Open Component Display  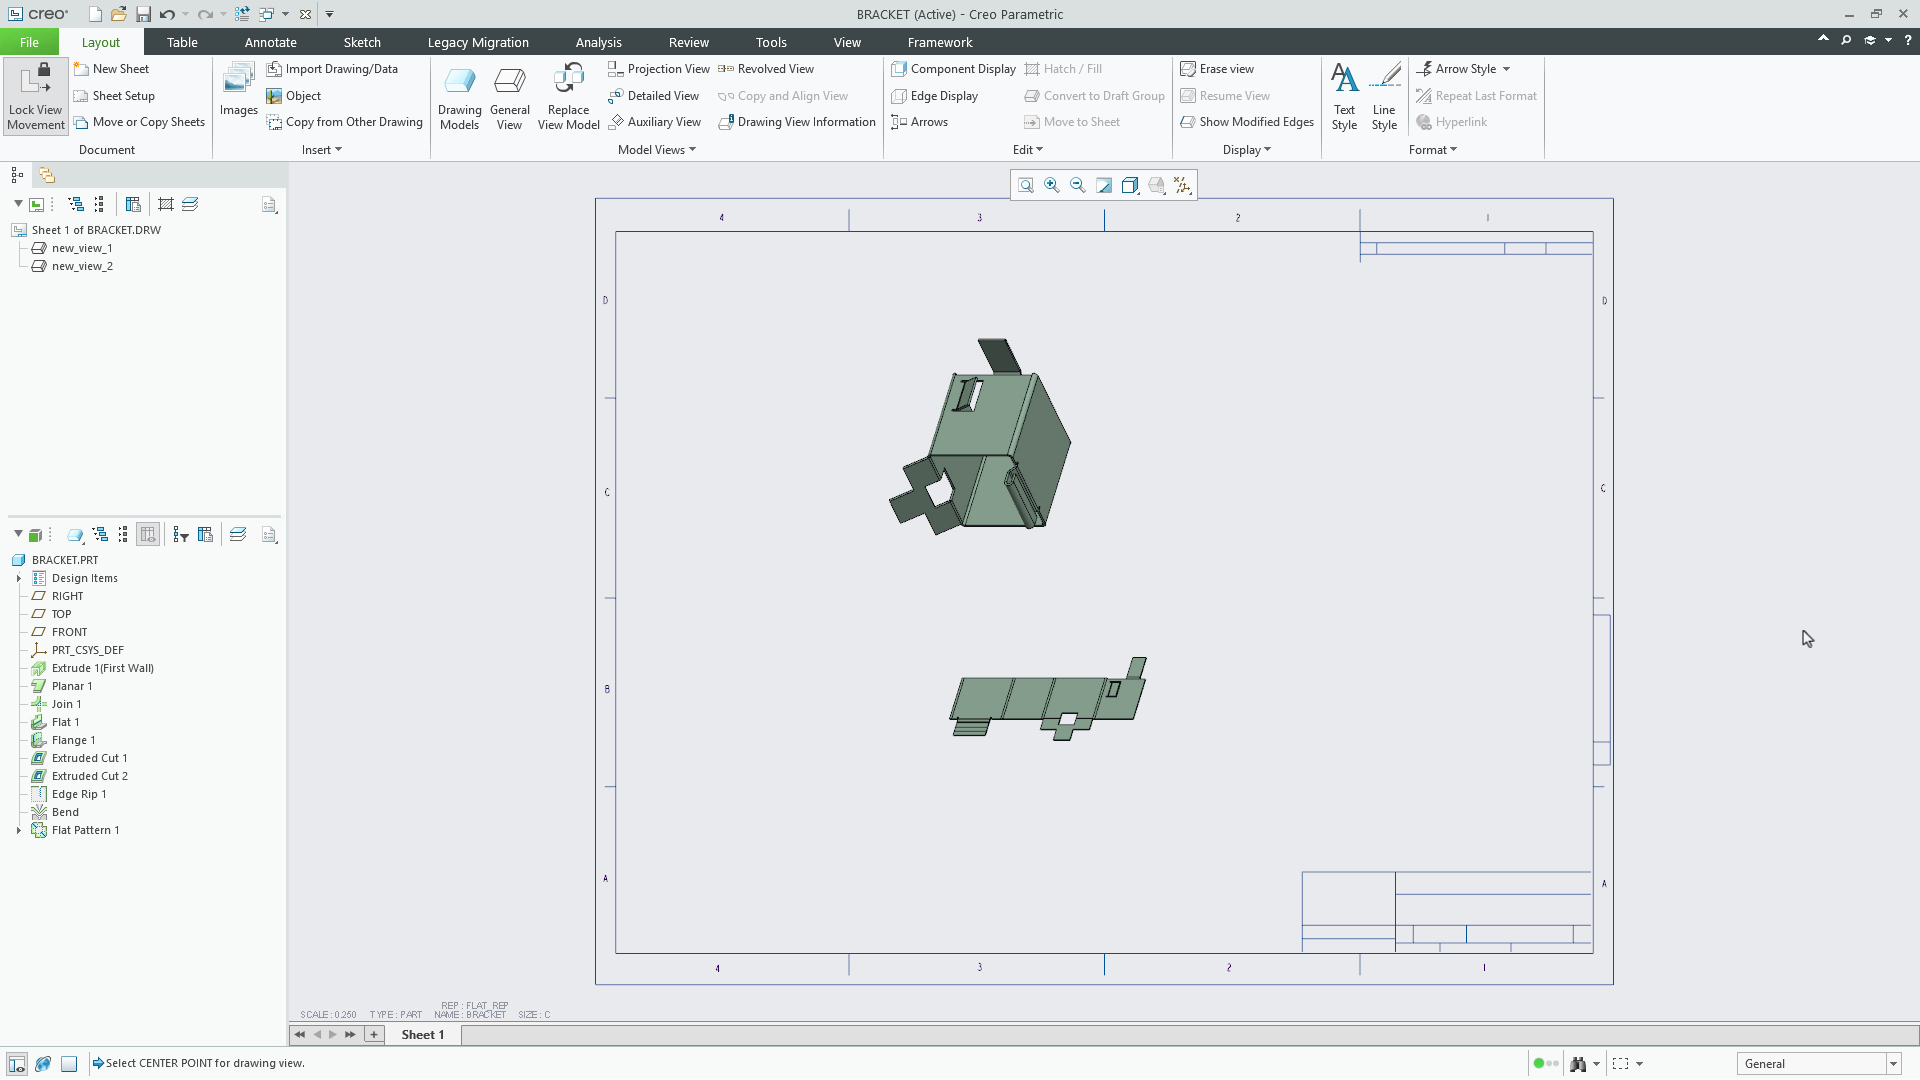[x=954, y=69]
